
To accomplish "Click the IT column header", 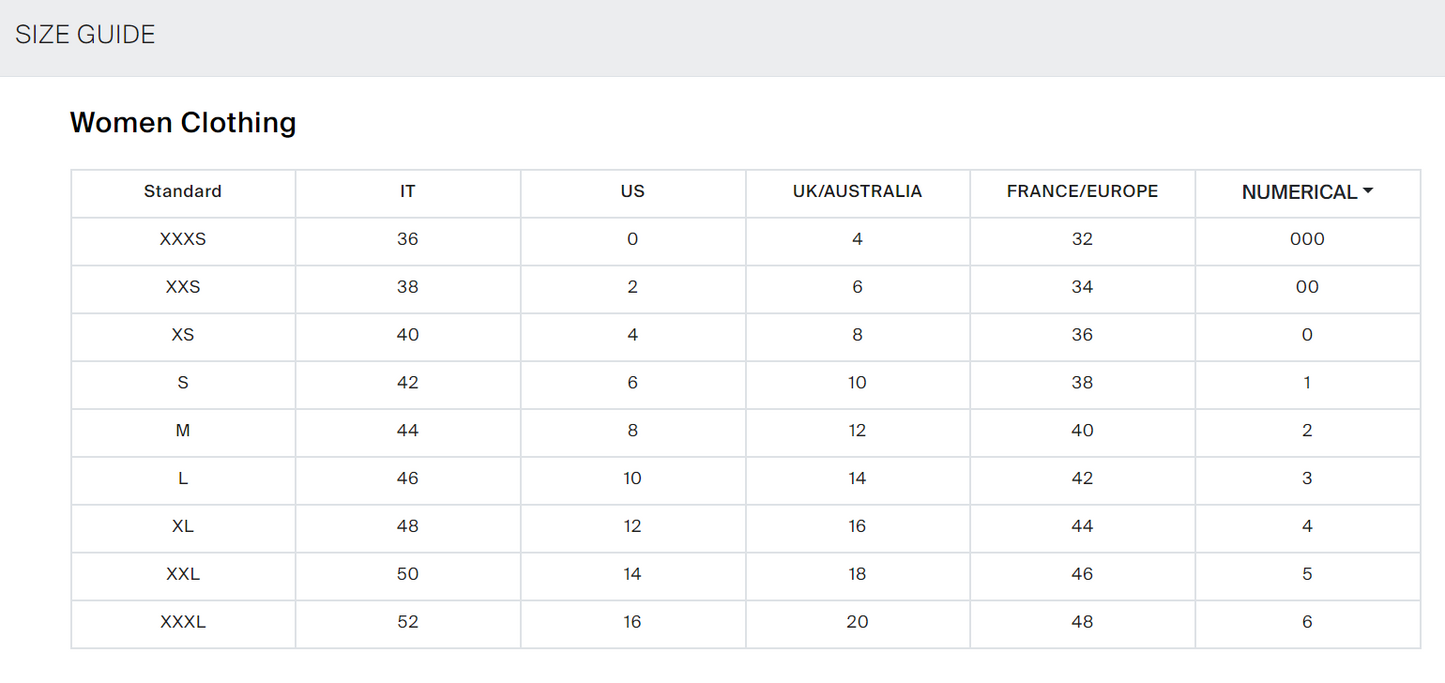I will click(x=408, y=192).
